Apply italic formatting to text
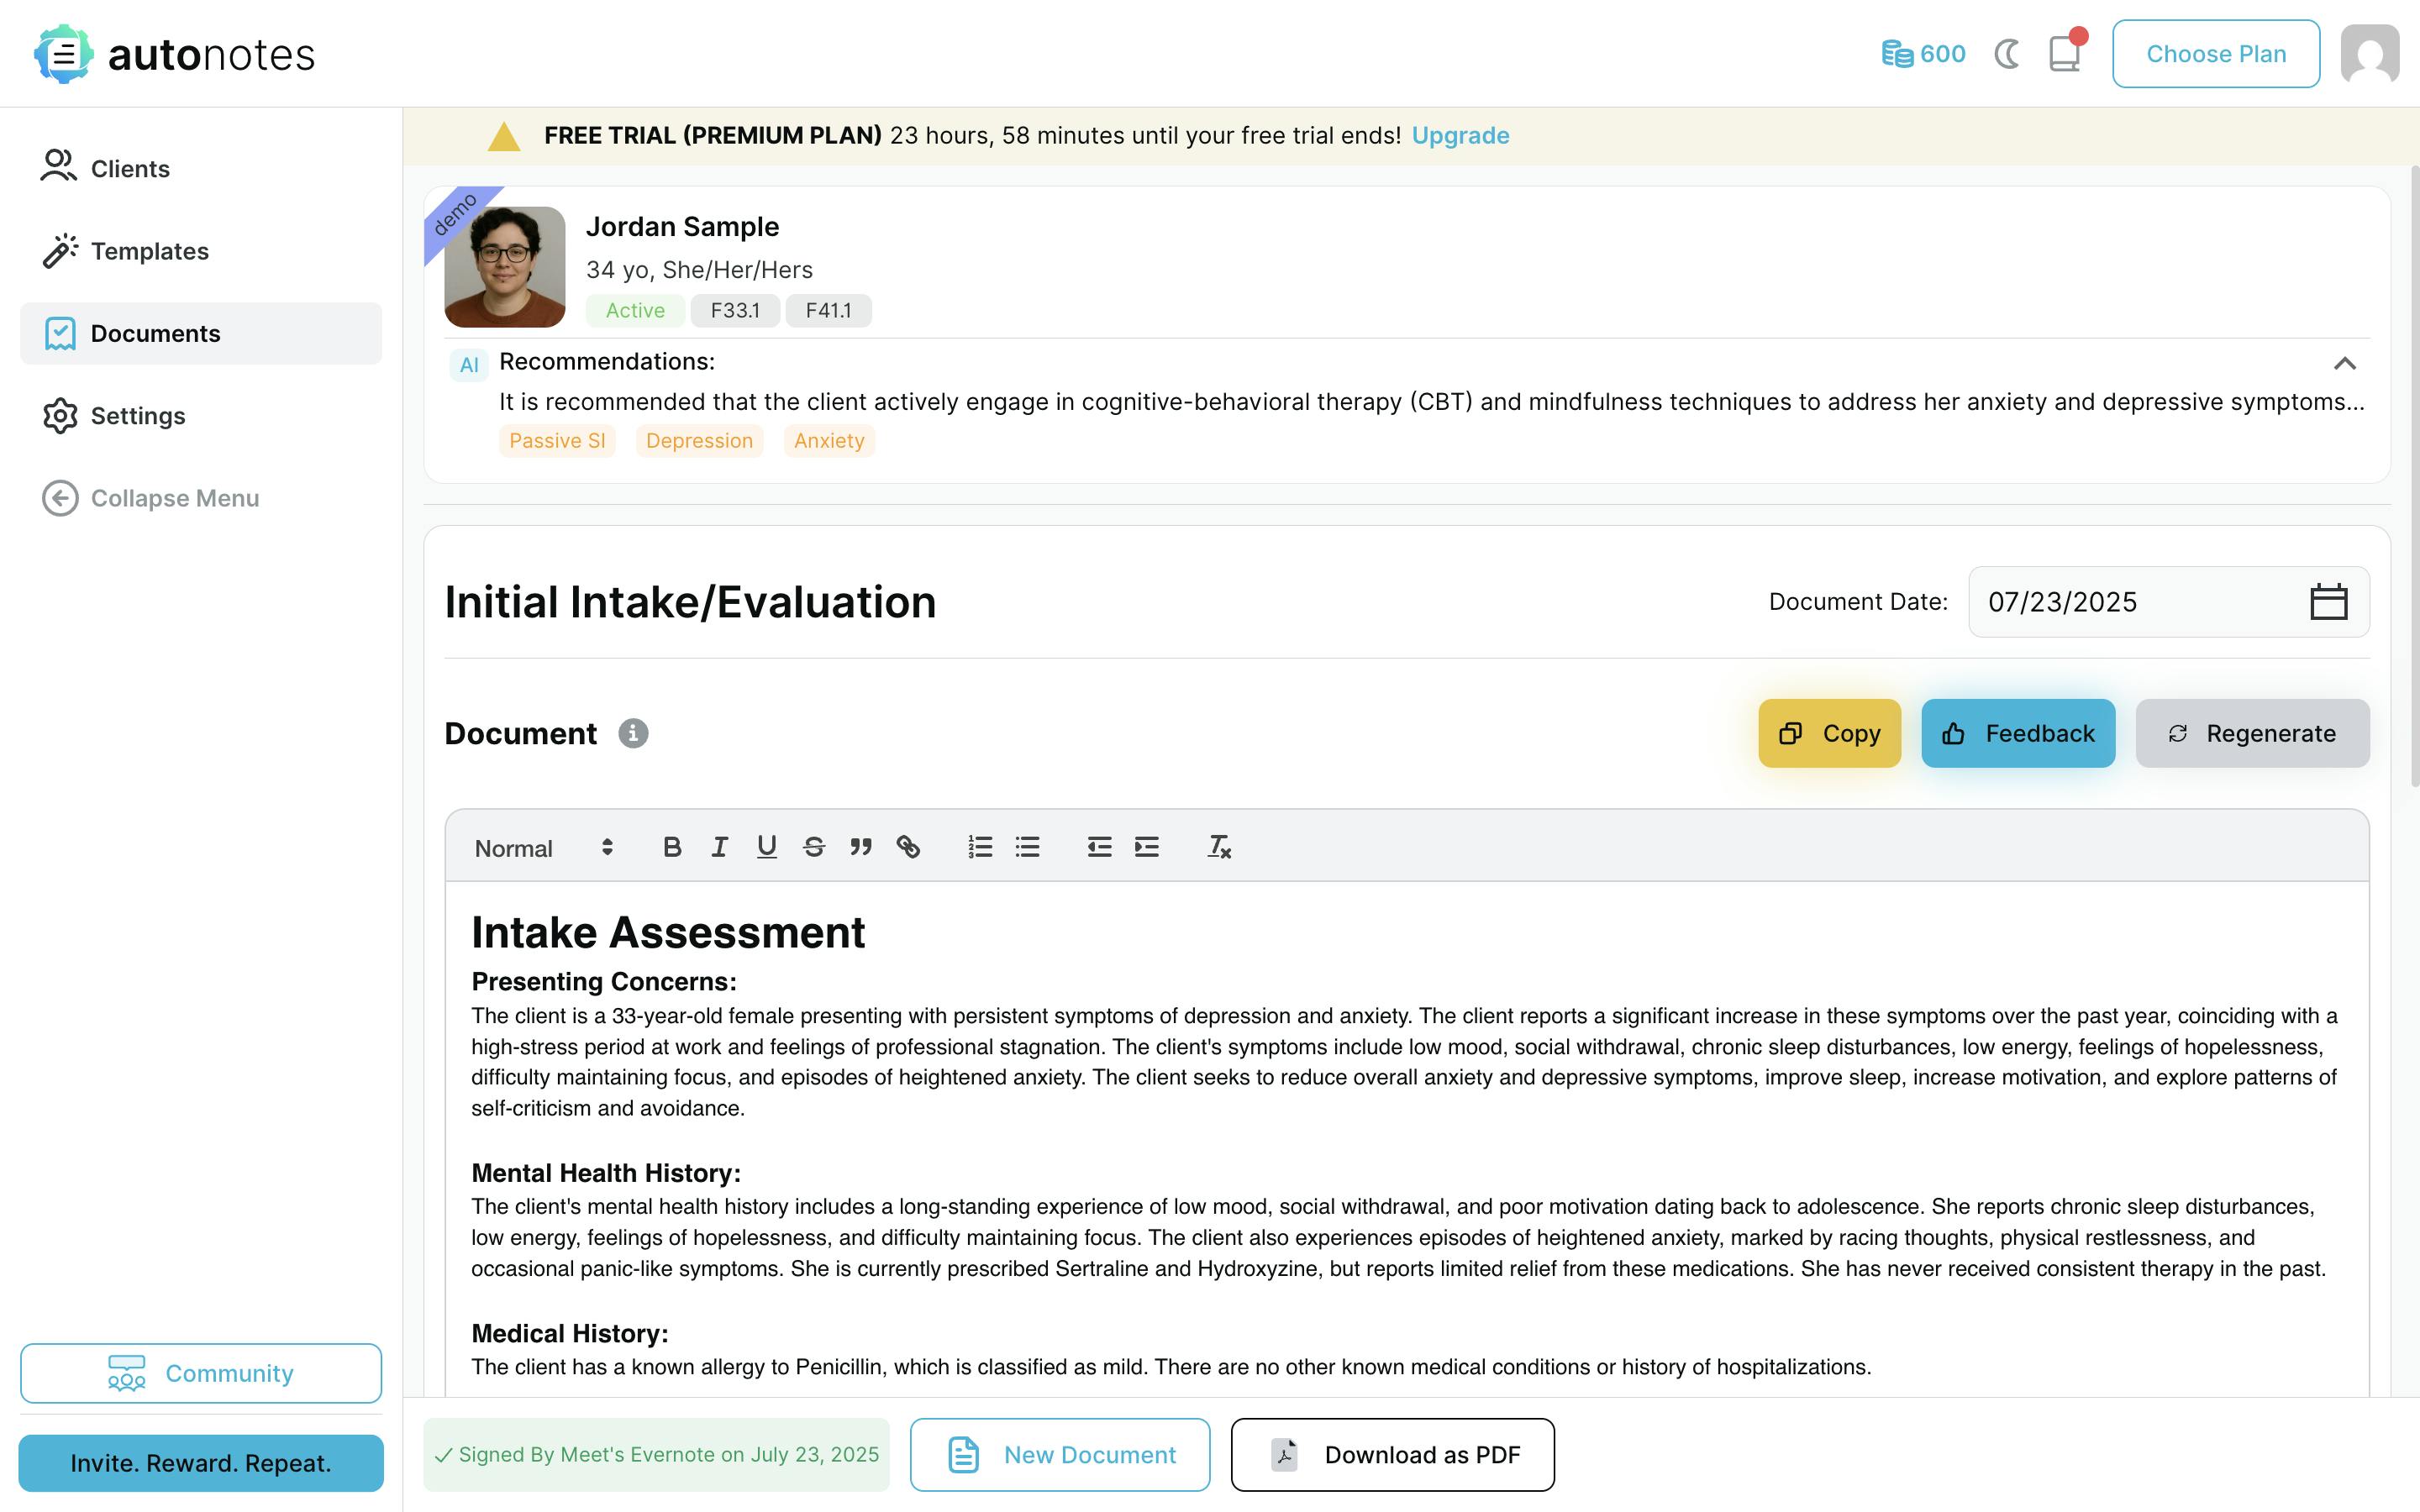Image resolution: width=2420 pixels, height=1512 pixels. click(719, 847)
